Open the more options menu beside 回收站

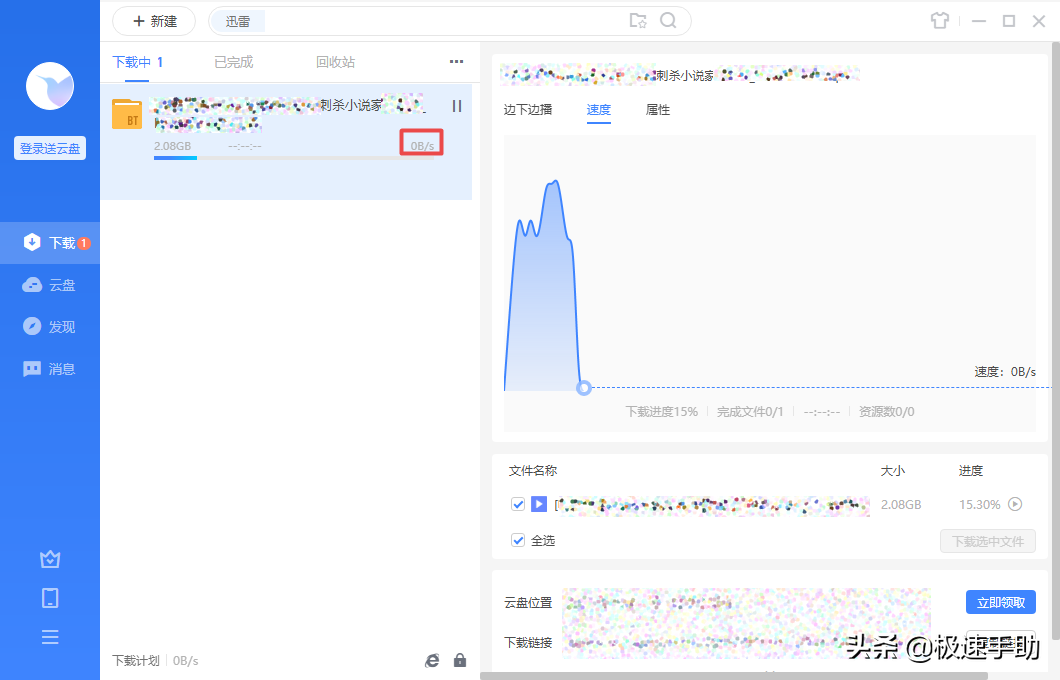coord(456,61)
